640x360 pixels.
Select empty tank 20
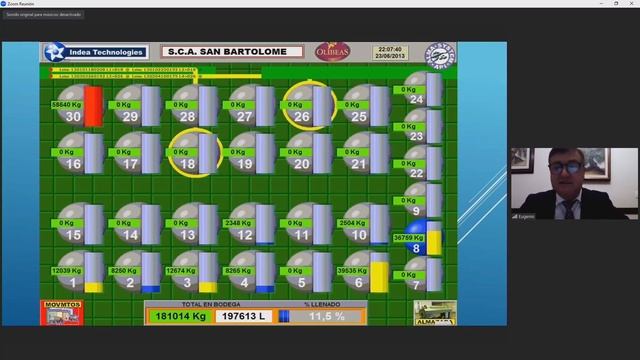click(306, 153)
